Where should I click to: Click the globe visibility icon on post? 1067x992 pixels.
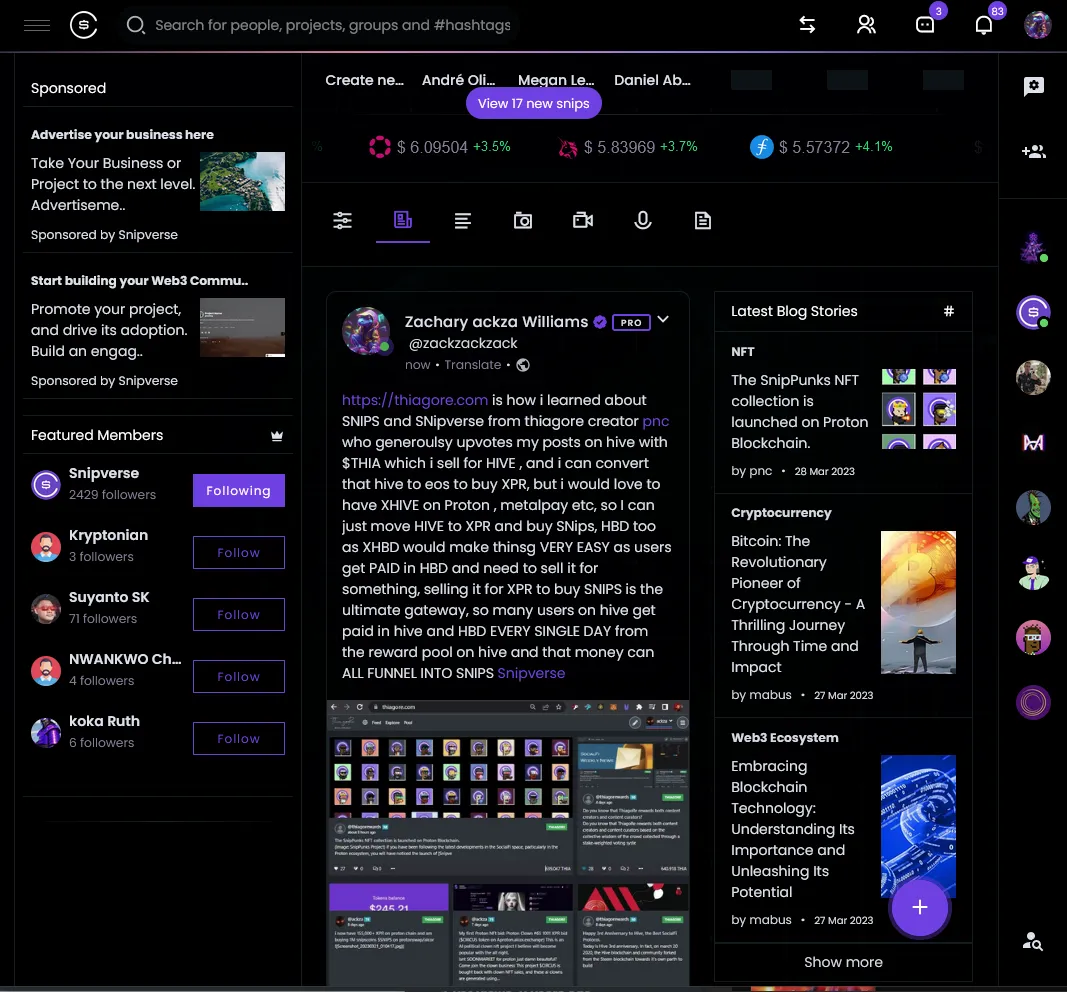[x=523, y=365]
